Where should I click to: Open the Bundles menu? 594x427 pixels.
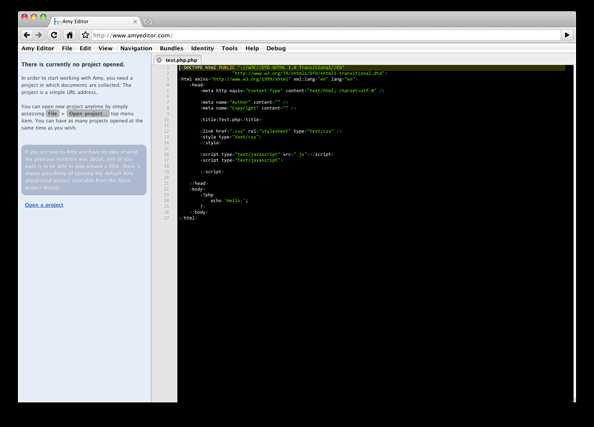click(171, 48)
